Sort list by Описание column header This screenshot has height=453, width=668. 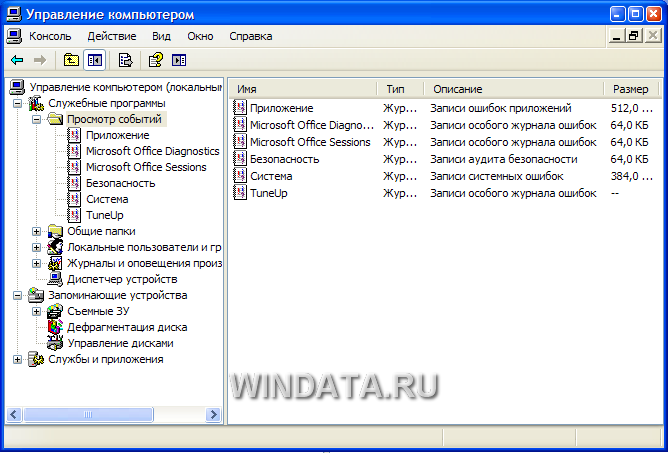point(514,89)
